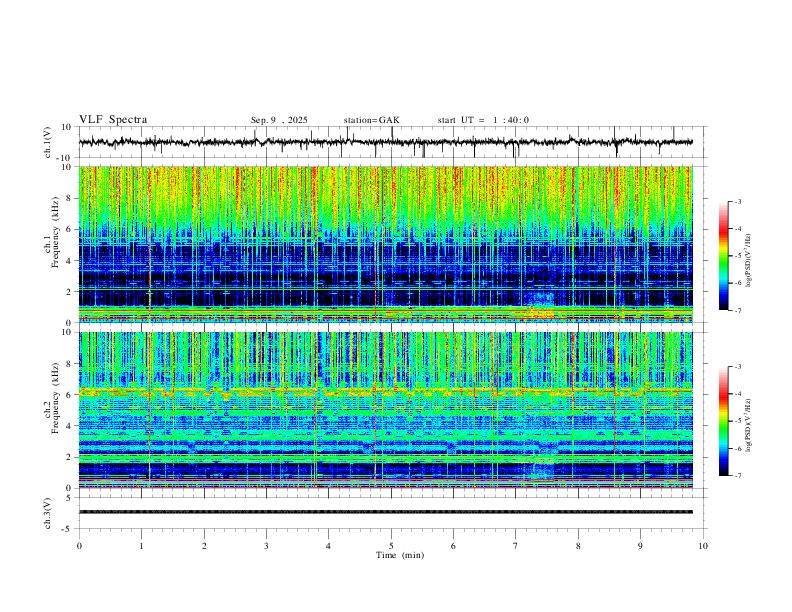792x612 pixels.
Task: Click time axis tick label "10" at bottom
Action: coord(703,546)
